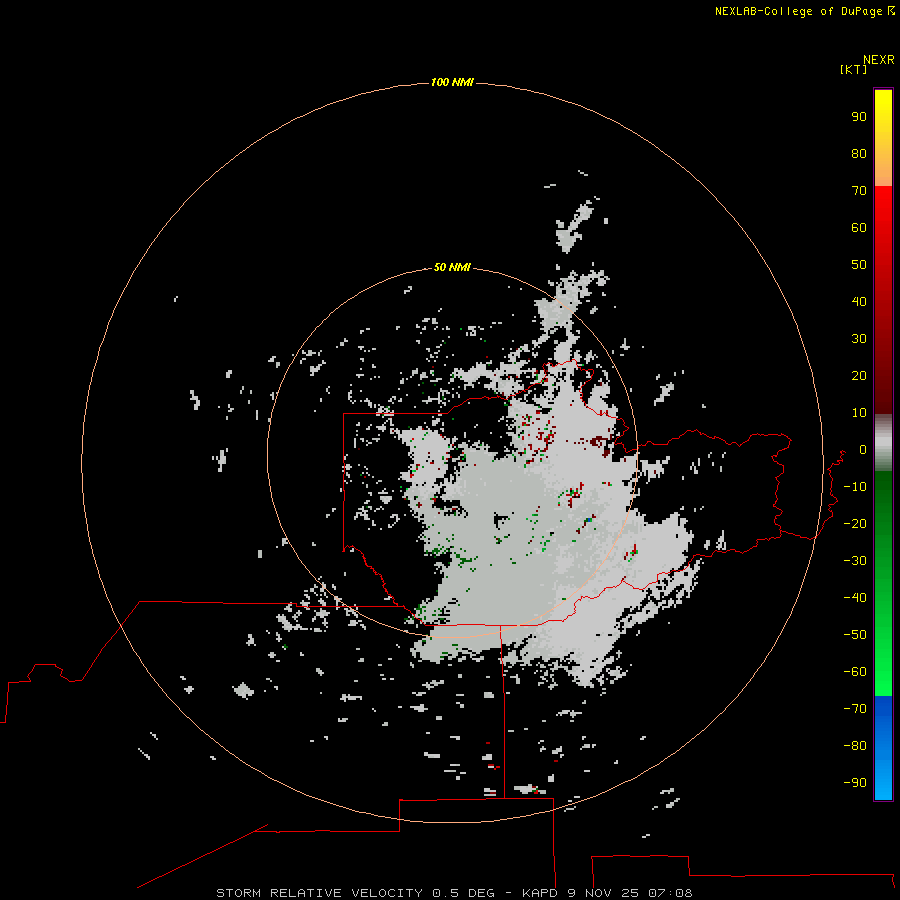Image resolution: width=900 pixels, height=900 pixels.
Task: Click the 0 value on velocity scale
Action: (863, 449)
